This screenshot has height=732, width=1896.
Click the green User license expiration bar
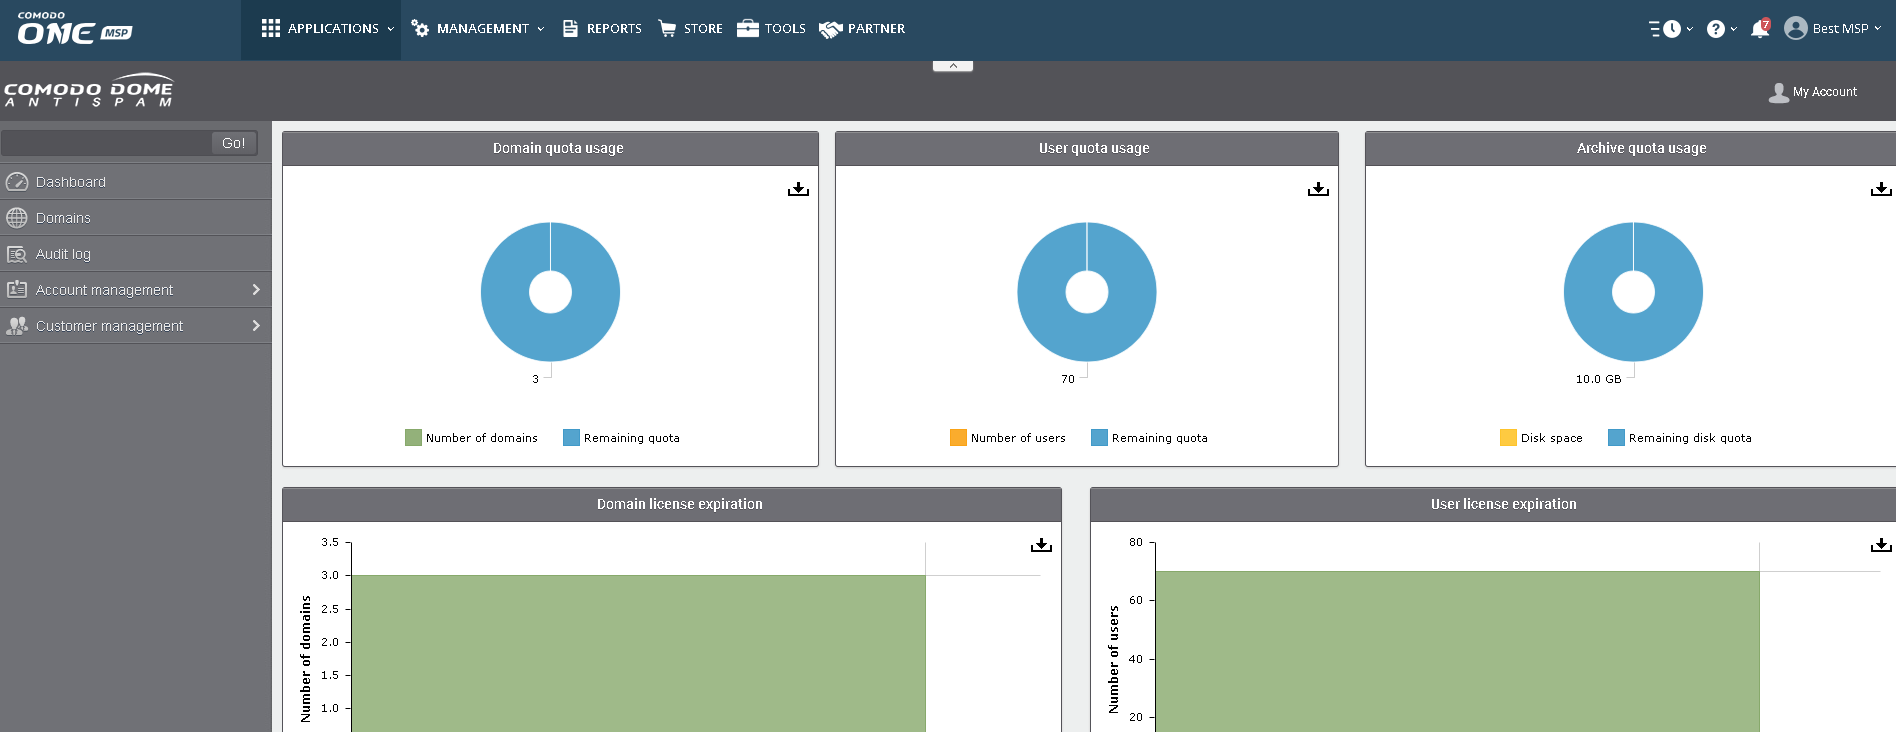[1457, 651]
